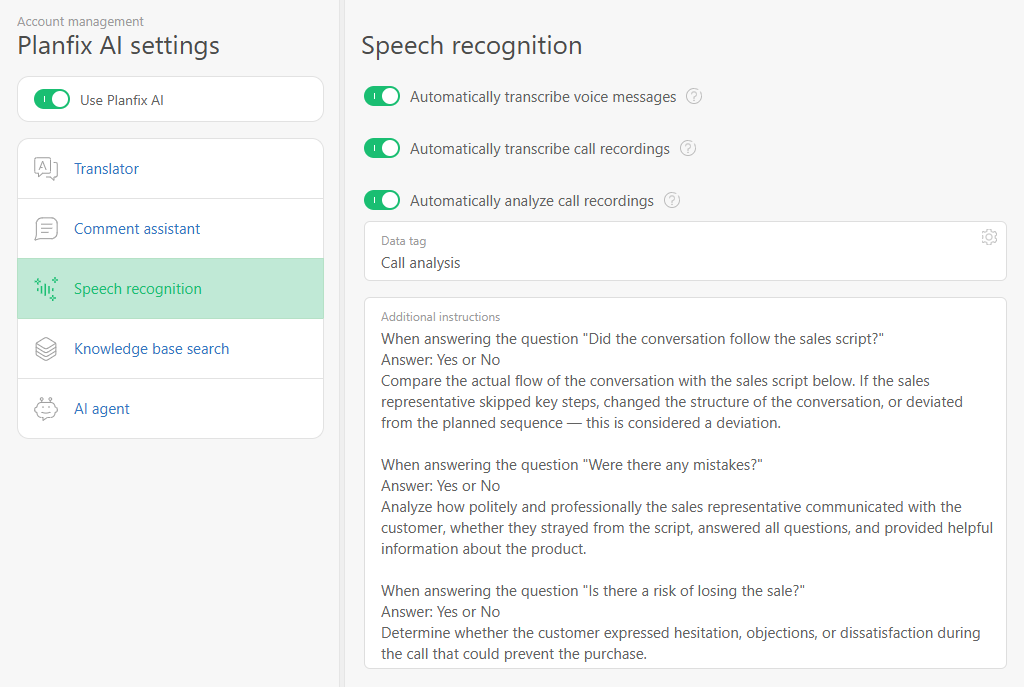The height and width of the screenshot is (687, 1024).
Task: Show help for analyze call recordings
Action: [x=671, y=200]
